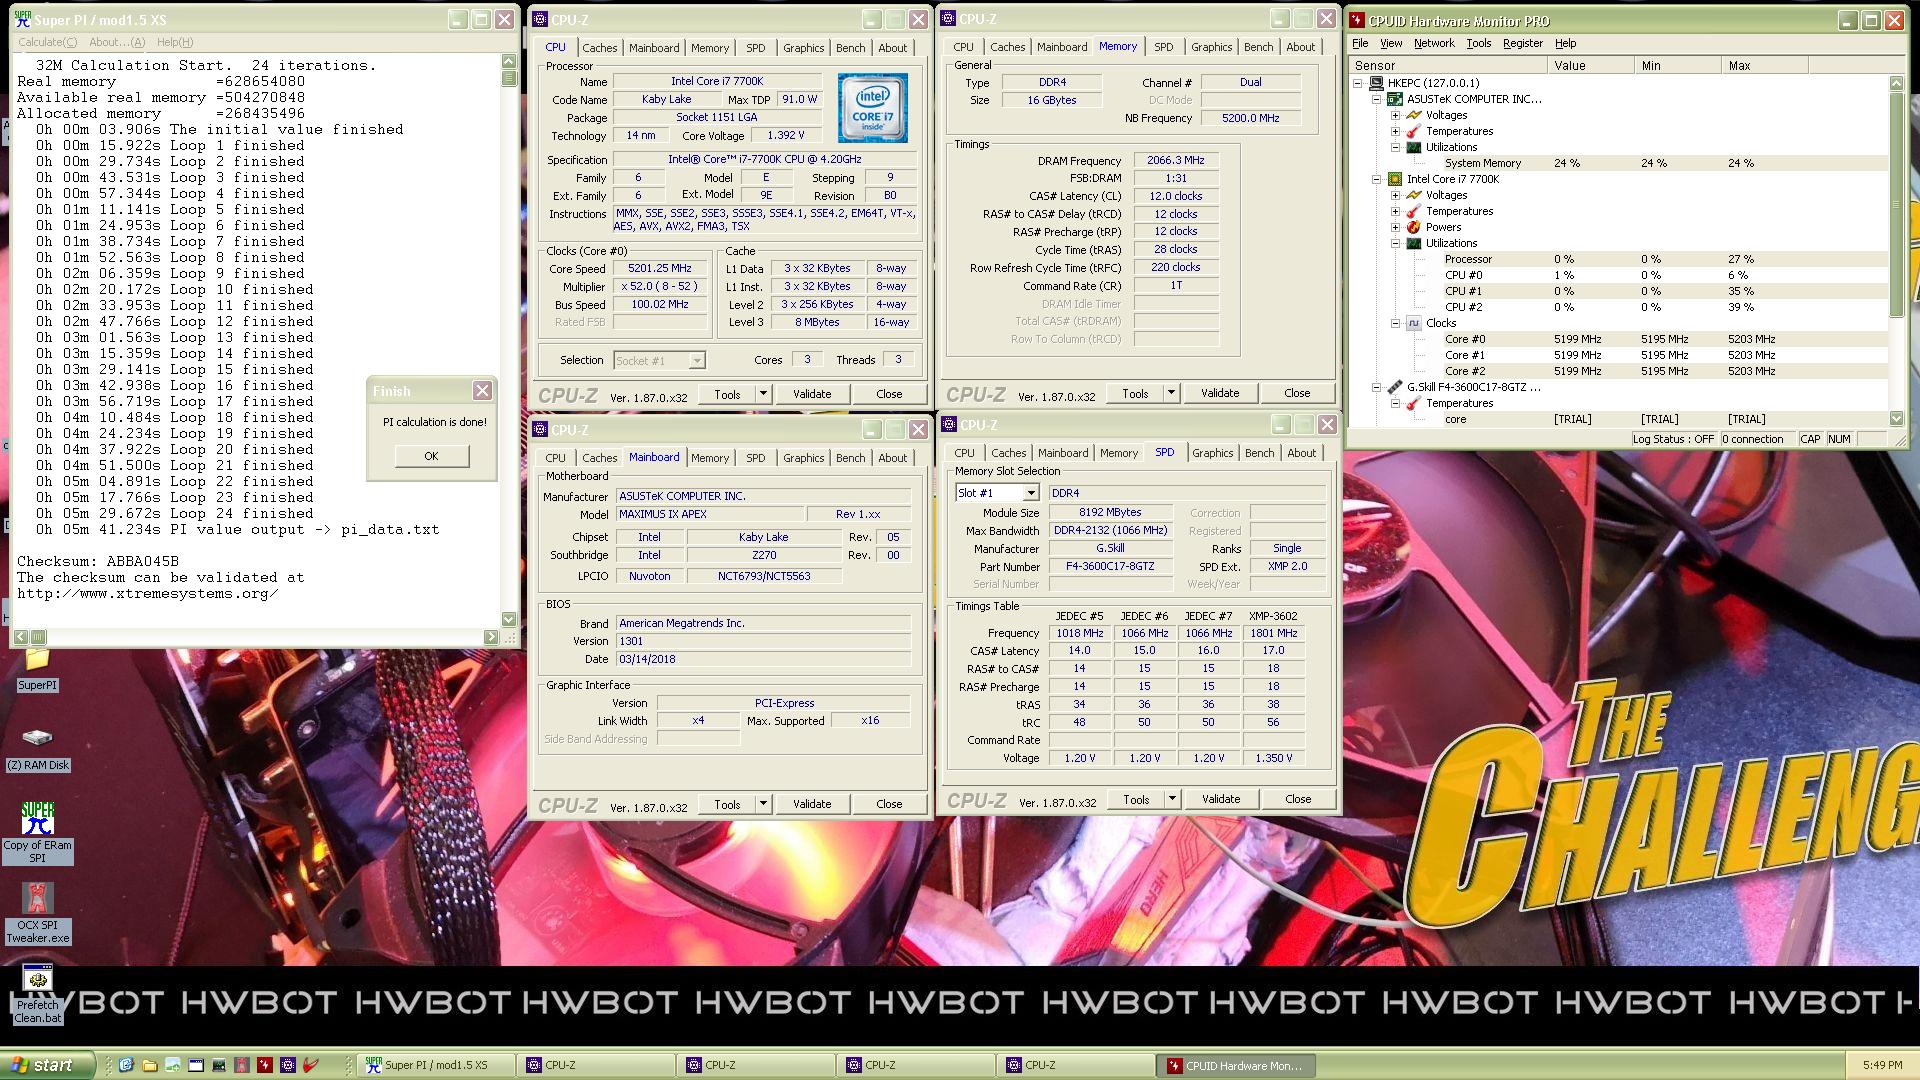Switch to Graphics tab in SPD CPU-Z window
Image resolution: width=1920 pixels, height=1080 pixels.
click(1212, 453)
